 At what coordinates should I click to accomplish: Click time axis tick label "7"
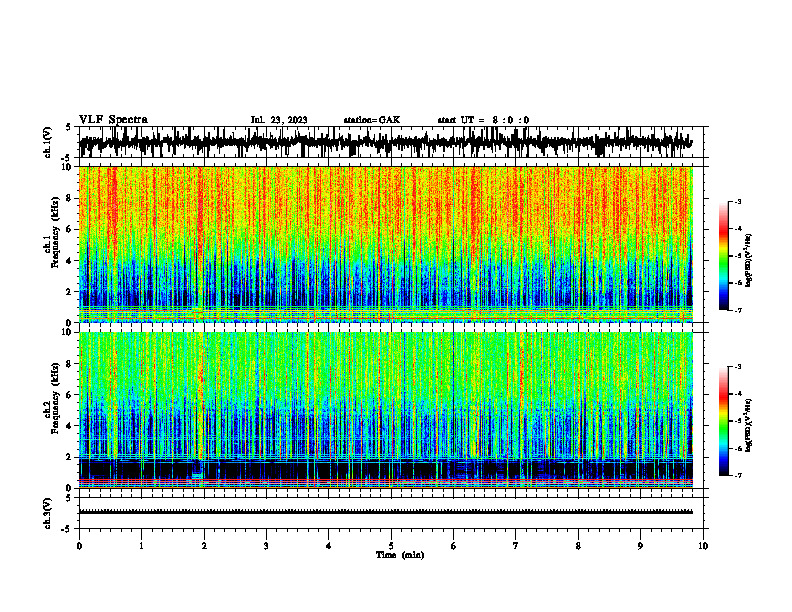click(516, 545)
